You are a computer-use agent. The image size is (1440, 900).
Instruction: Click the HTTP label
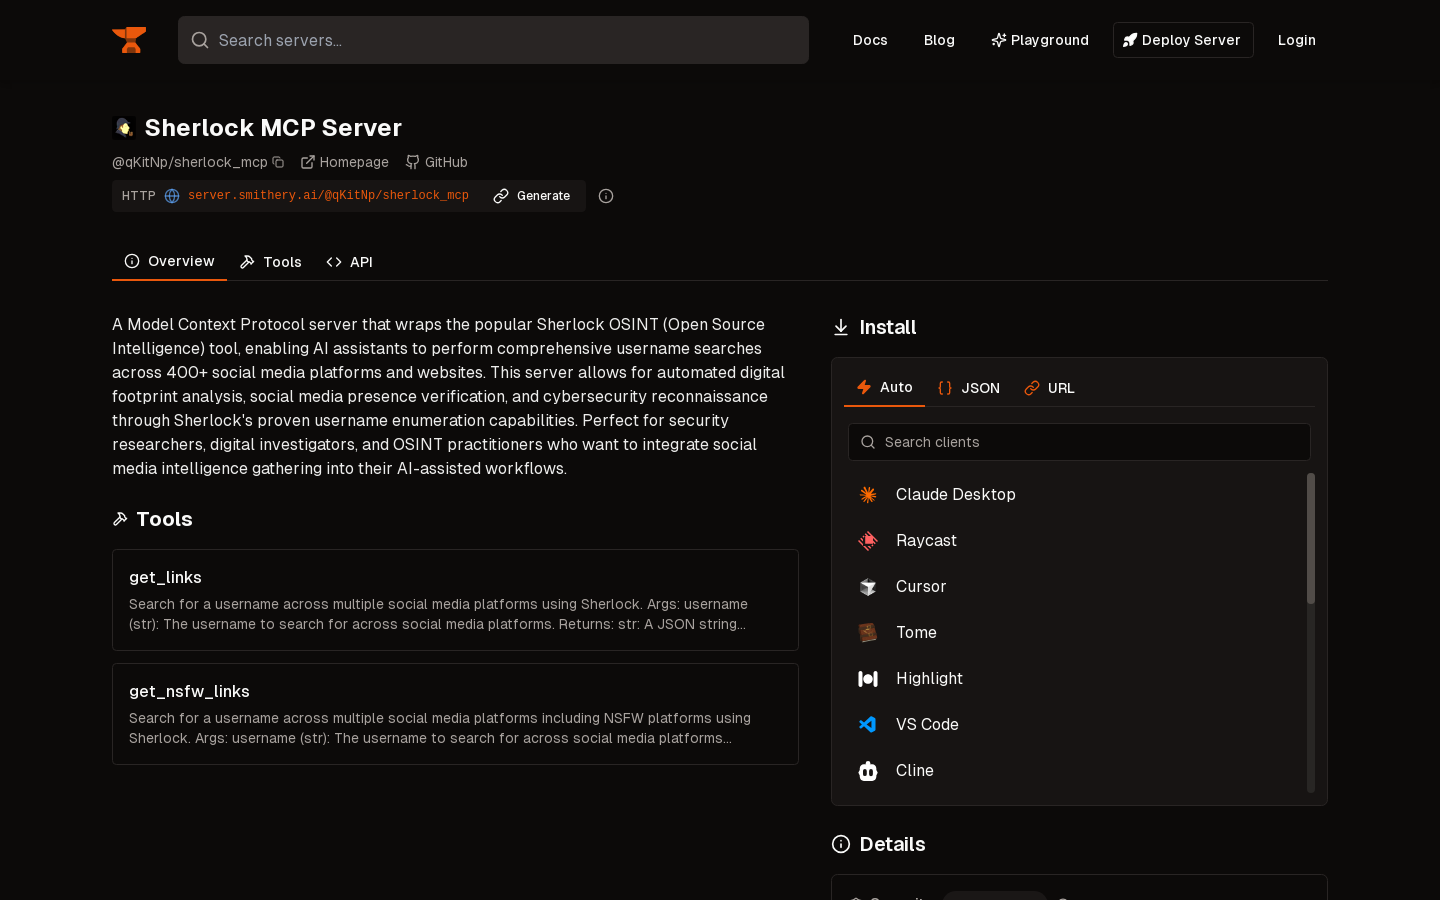point(139,196)
